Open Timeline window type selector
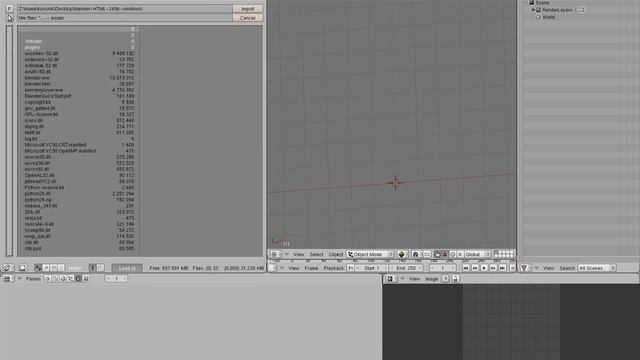Screen dimensions: 640x360 coord(272,268)
